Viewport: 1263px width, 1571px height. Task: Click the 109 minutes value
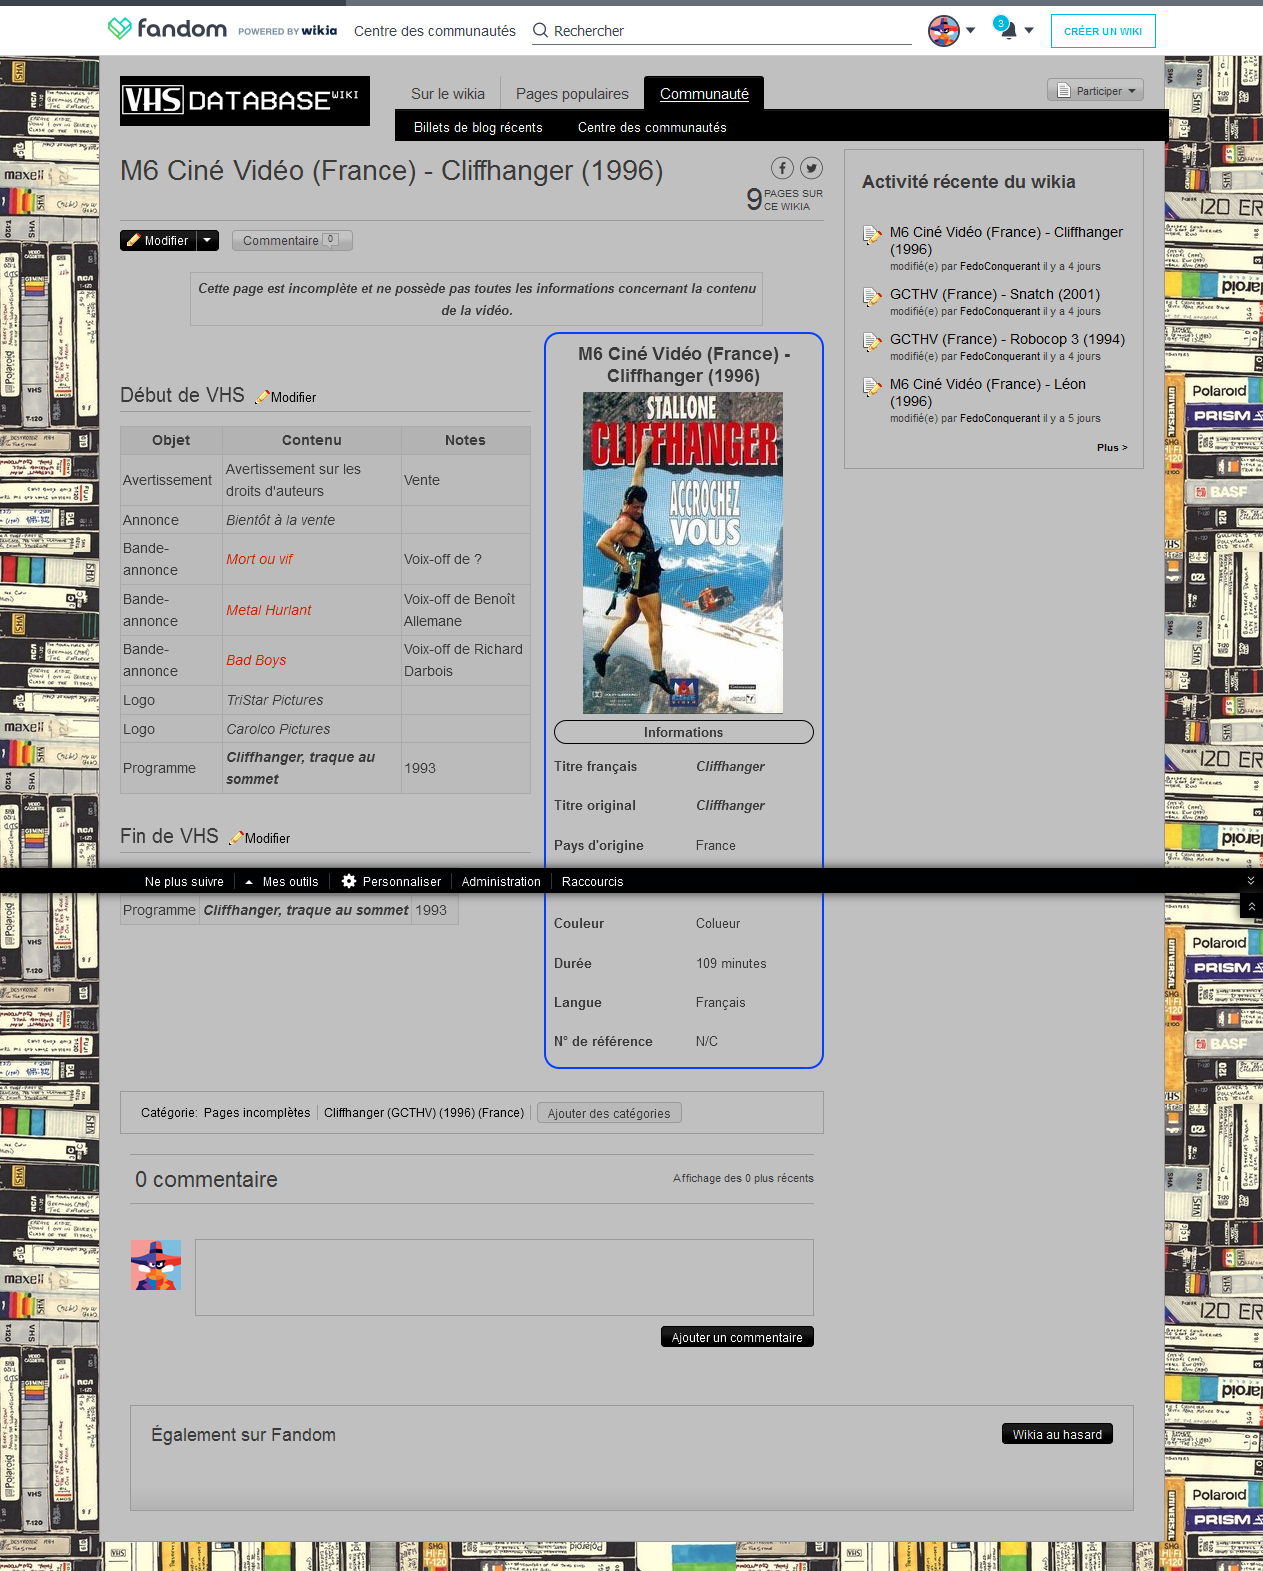(x=731, y=964)
